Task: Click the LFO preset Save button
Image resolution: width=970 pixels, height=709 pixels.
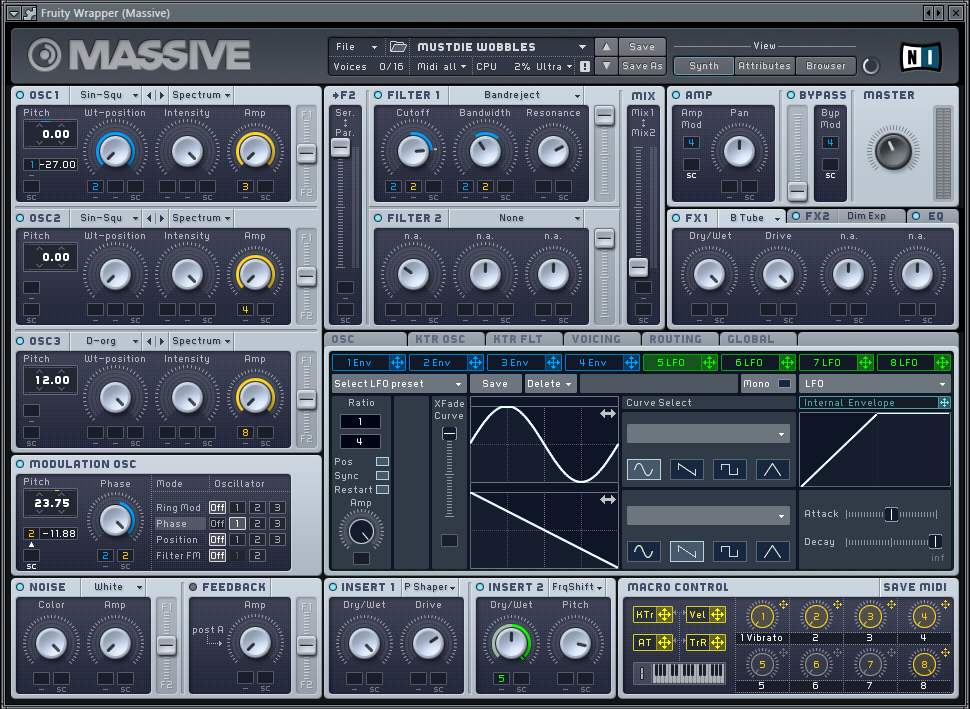Action: (495, 384)
